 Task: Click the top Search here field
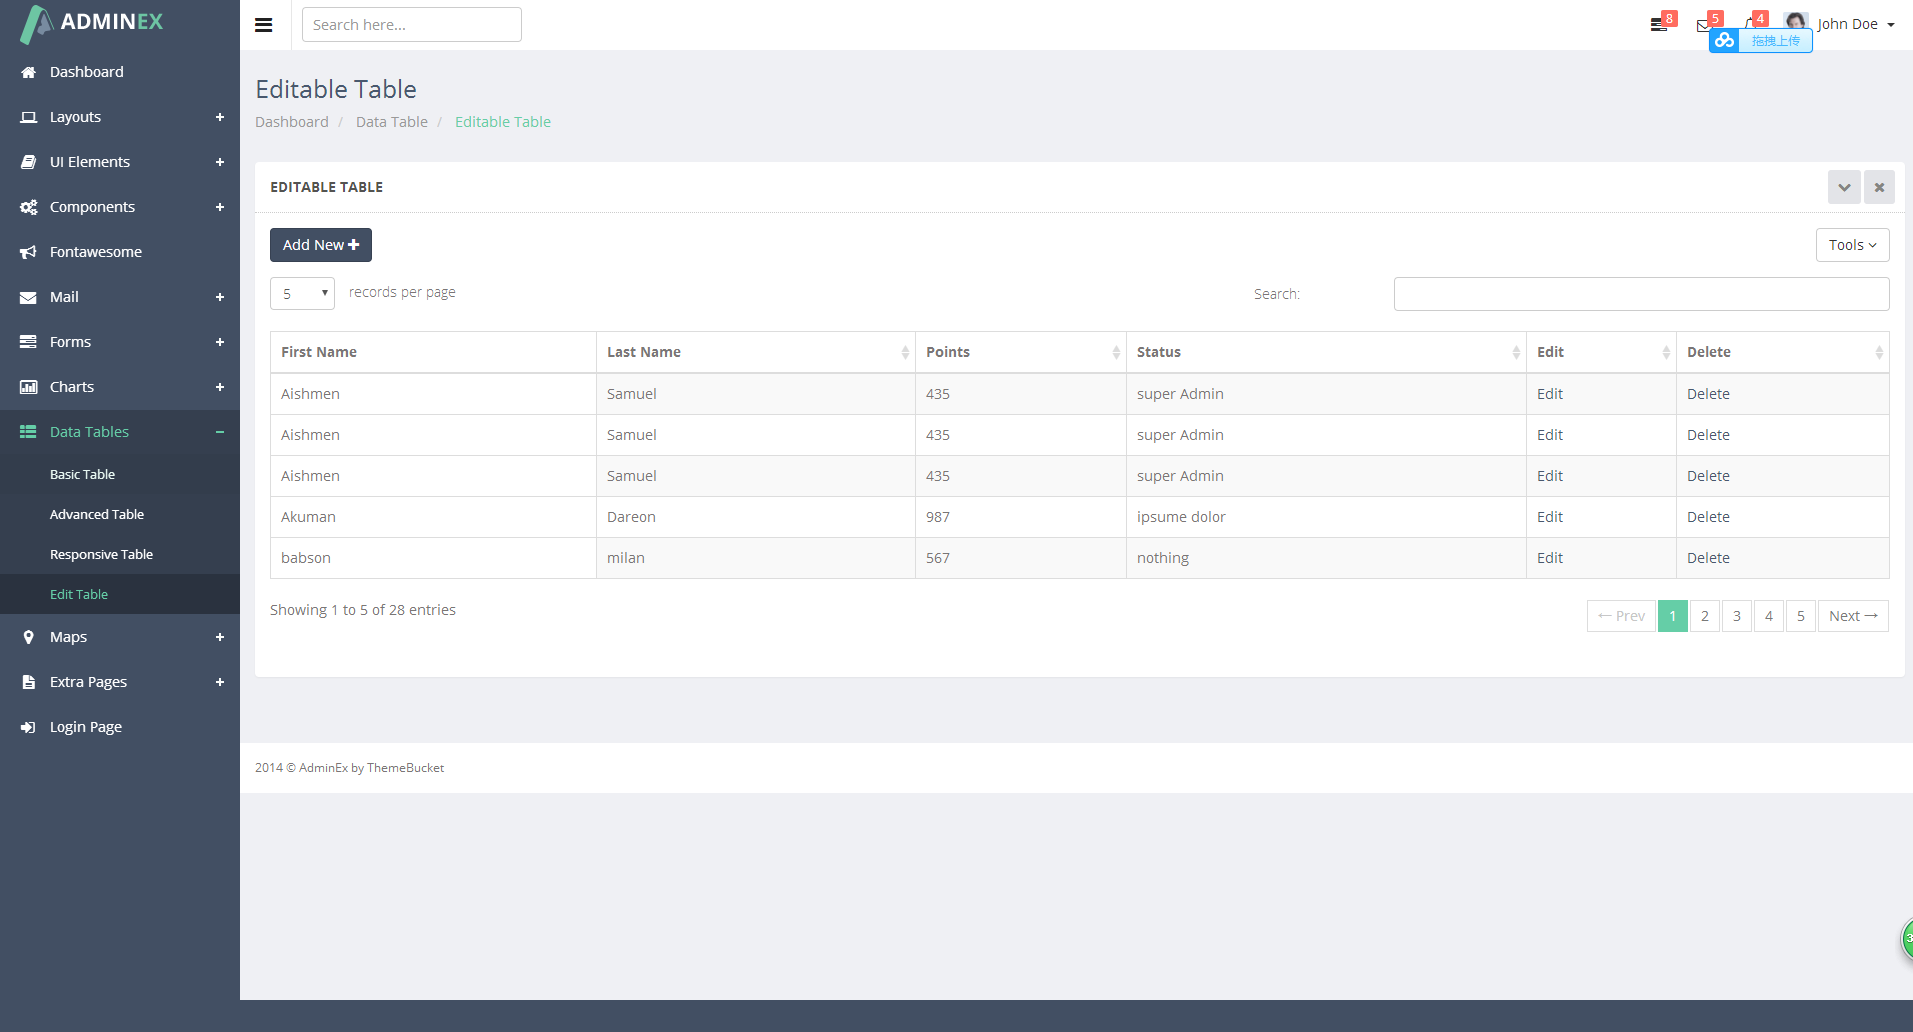pos(412,25)
